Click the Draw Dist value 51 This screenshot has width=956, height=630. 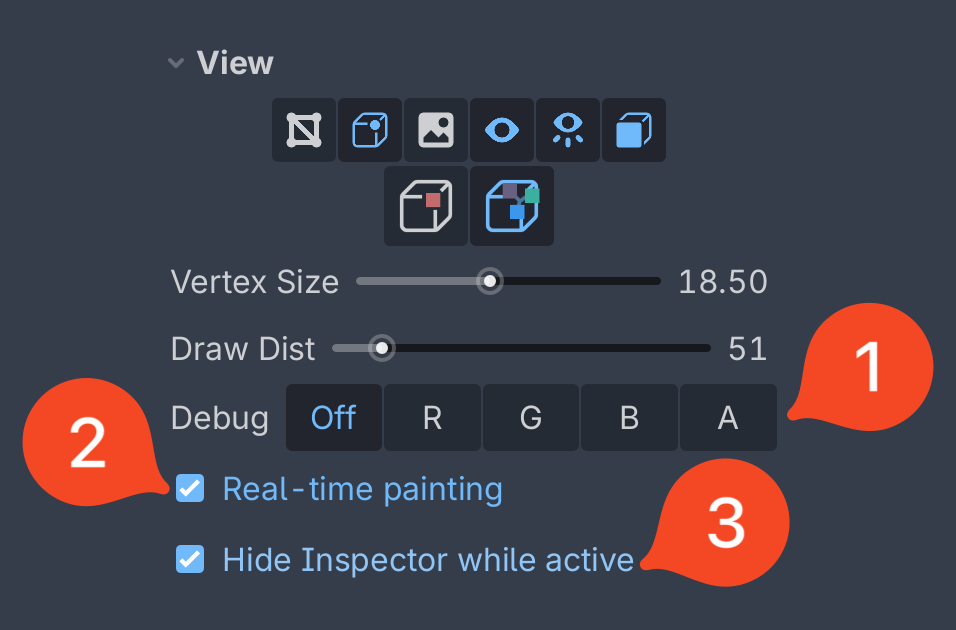[747, 349]
